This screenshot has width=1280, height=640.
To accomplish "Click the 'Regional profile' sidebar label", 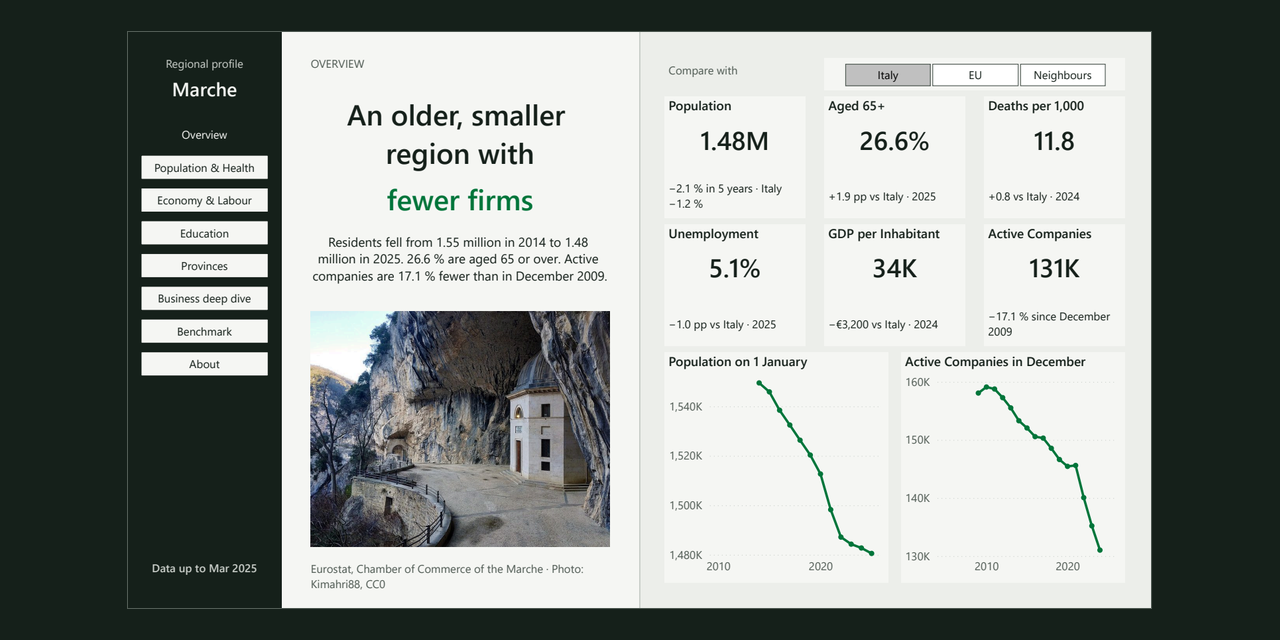I will point(204,64).
